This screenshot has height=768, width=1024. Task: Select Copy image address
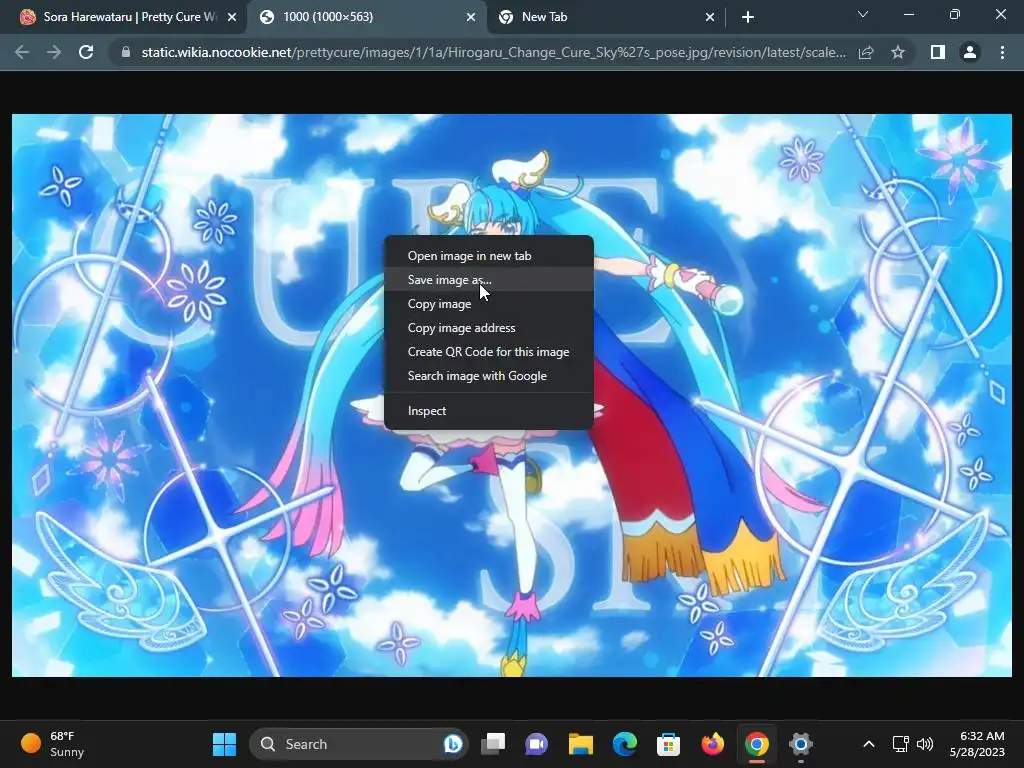[488, 328]
